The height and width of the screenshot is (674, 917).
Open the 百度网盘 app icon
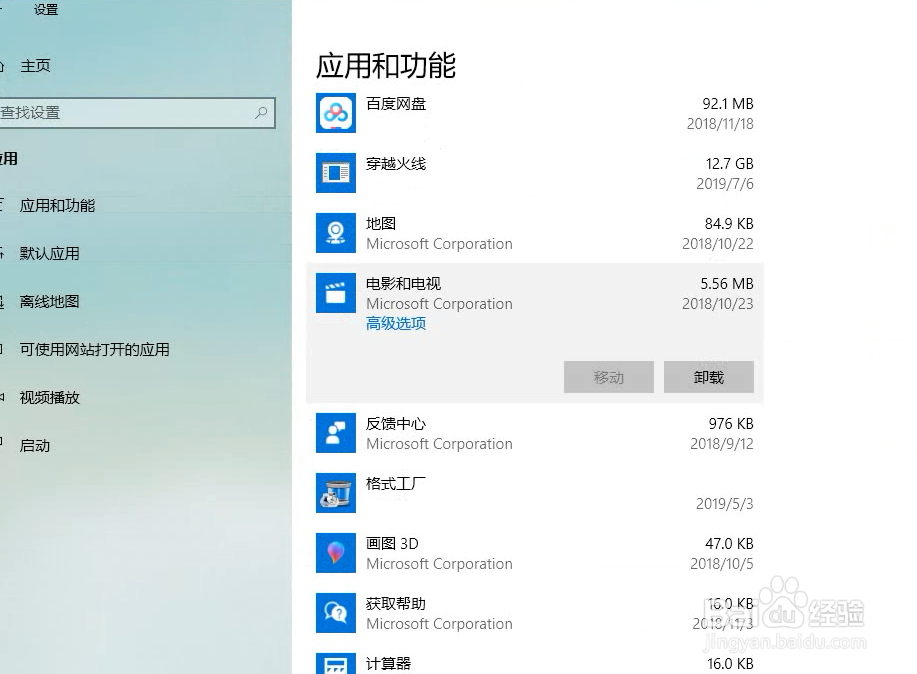coord(336,113)
